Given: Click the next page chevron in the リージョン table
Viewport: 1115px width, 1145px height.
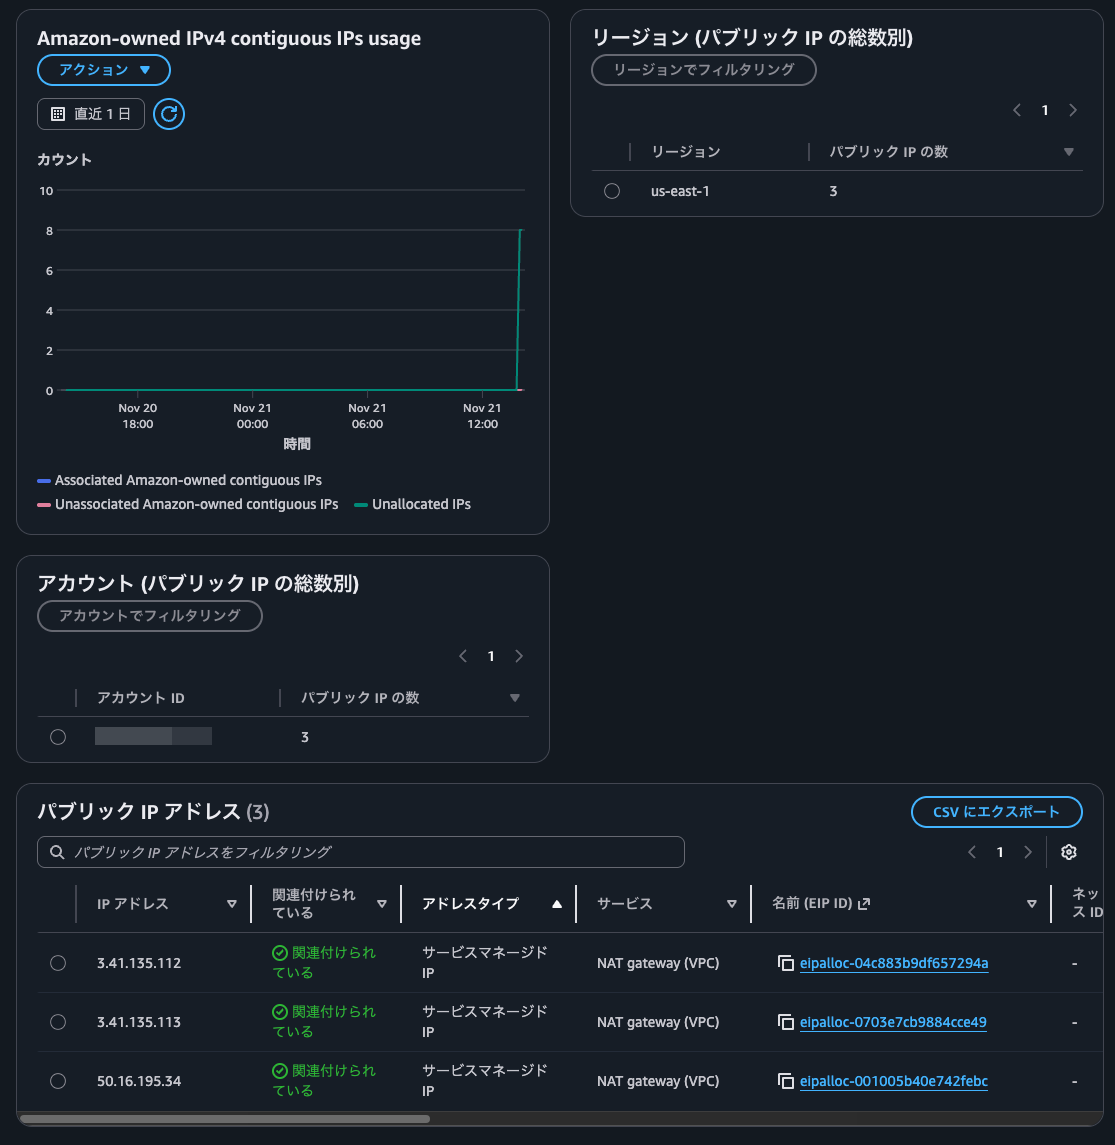Looking at the screenshot, I should click(1073, 110).
